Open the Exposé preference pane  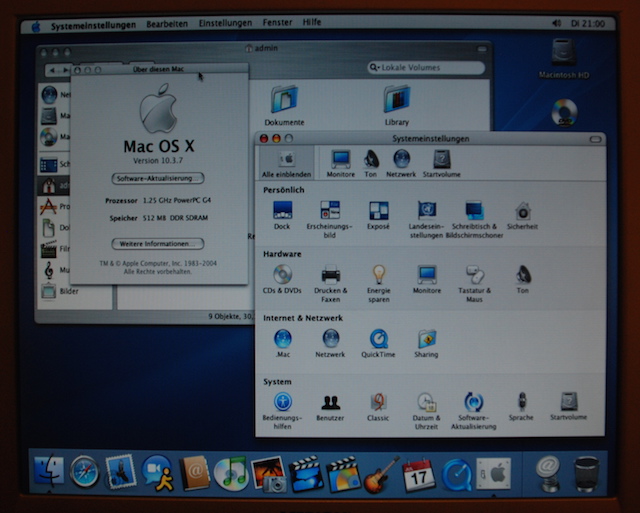[378, 215]
